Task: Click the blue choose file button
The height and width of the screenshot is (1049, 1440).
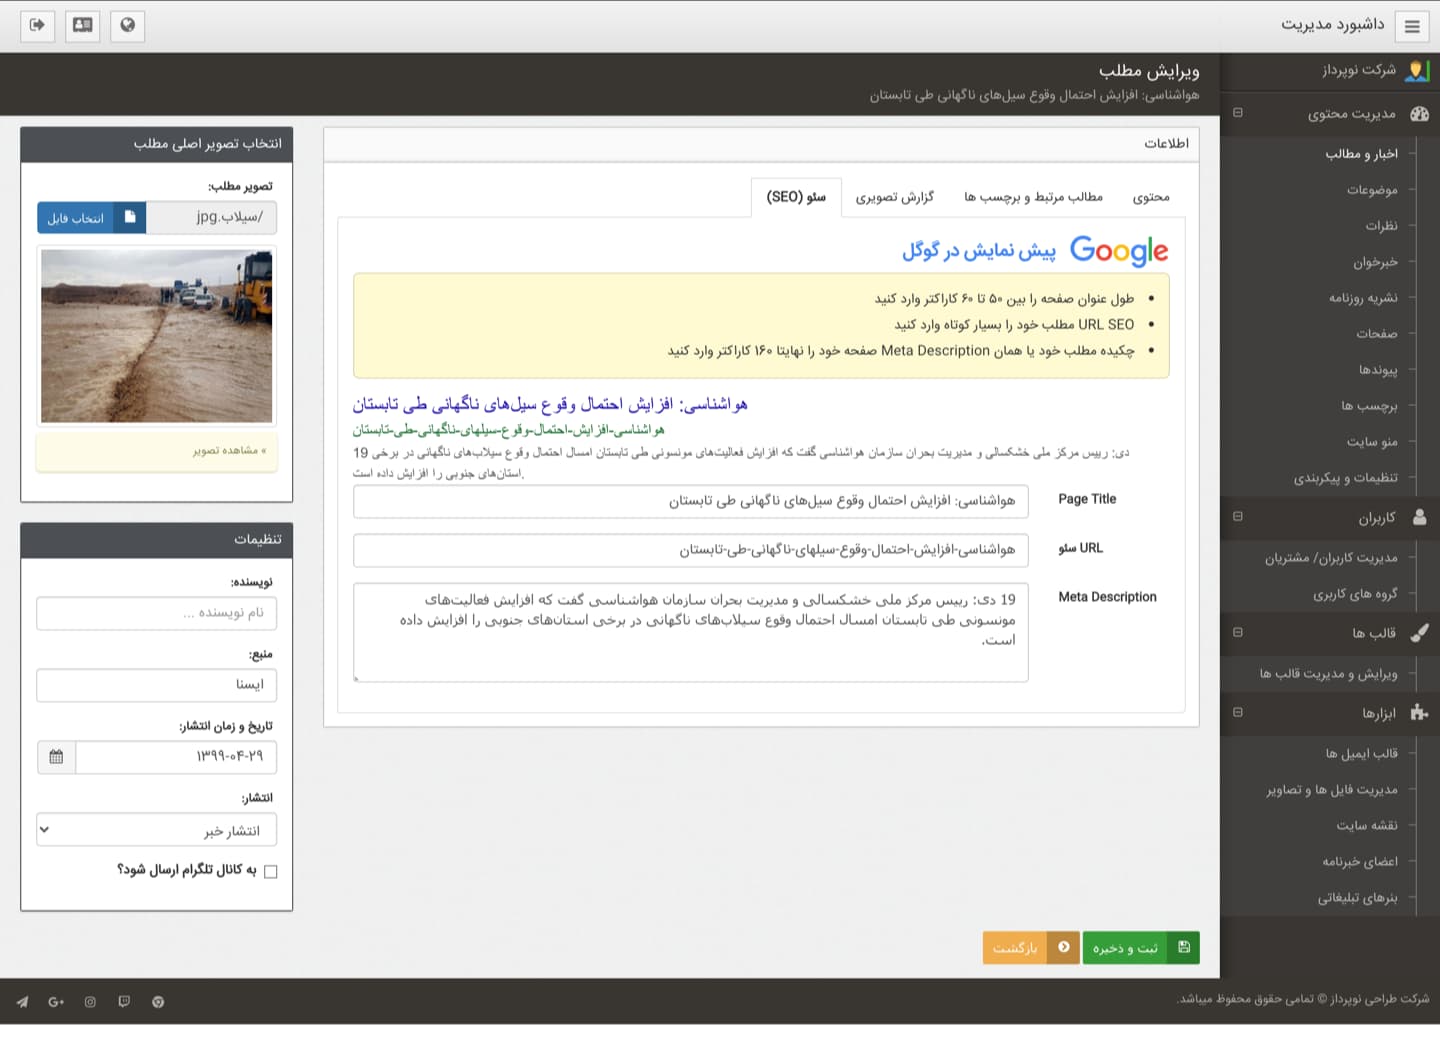Action: click(92, 218)
